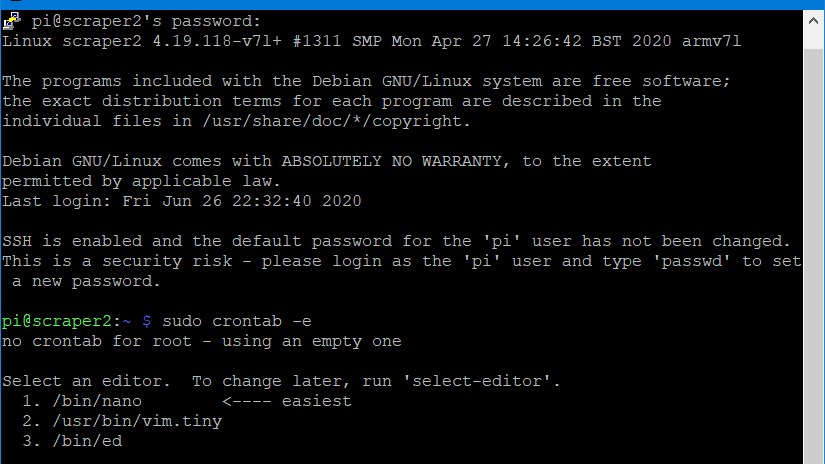
Task: Click the '/bin/ed' editor option
Action: [87, 441]
